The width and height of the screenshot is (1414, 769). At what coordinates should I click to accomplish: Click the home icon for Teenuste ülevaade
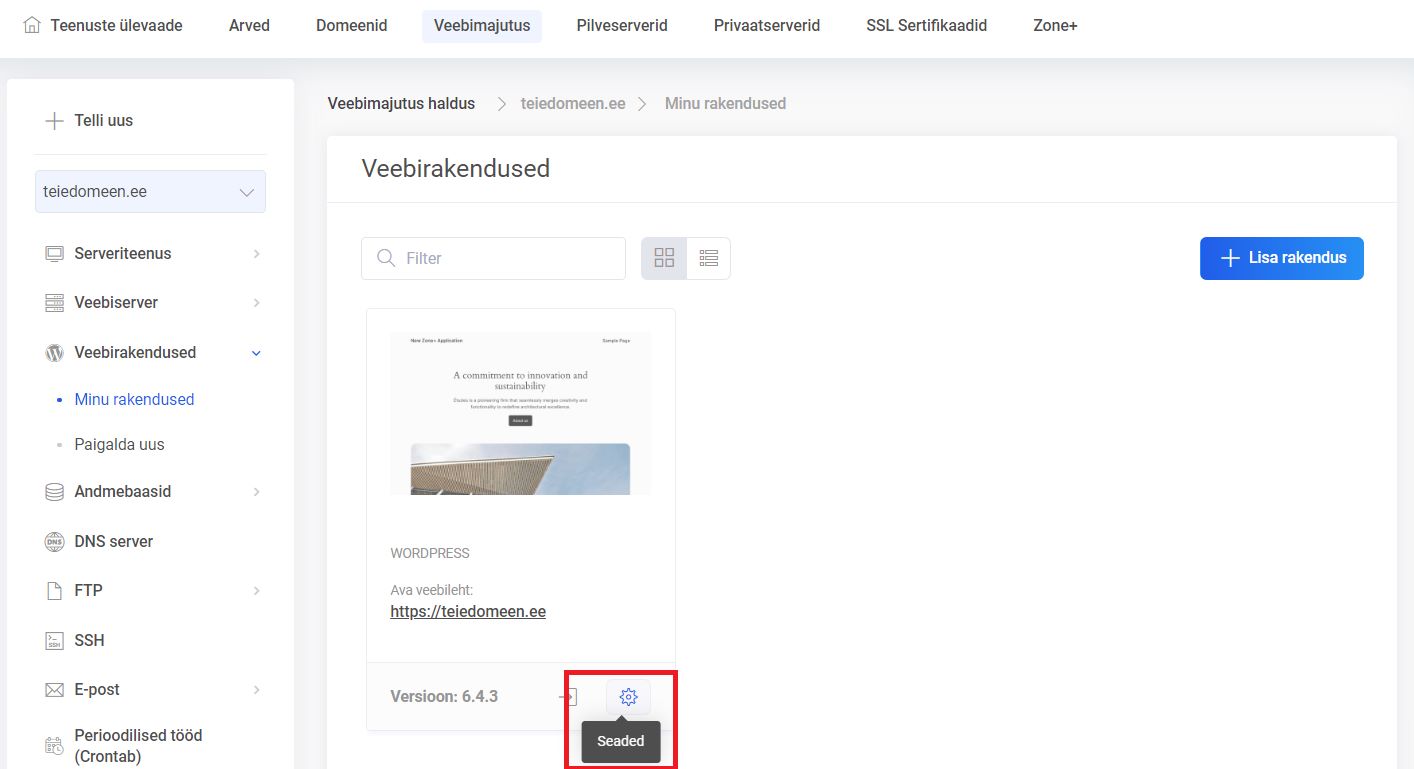pyautogui.click(x=32, y=25)
